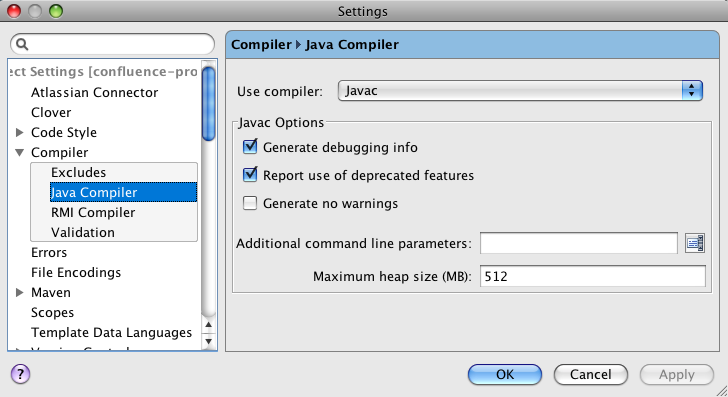728x397 pixels.
Task: Click the Maximum heap size field
Action: 592,276
